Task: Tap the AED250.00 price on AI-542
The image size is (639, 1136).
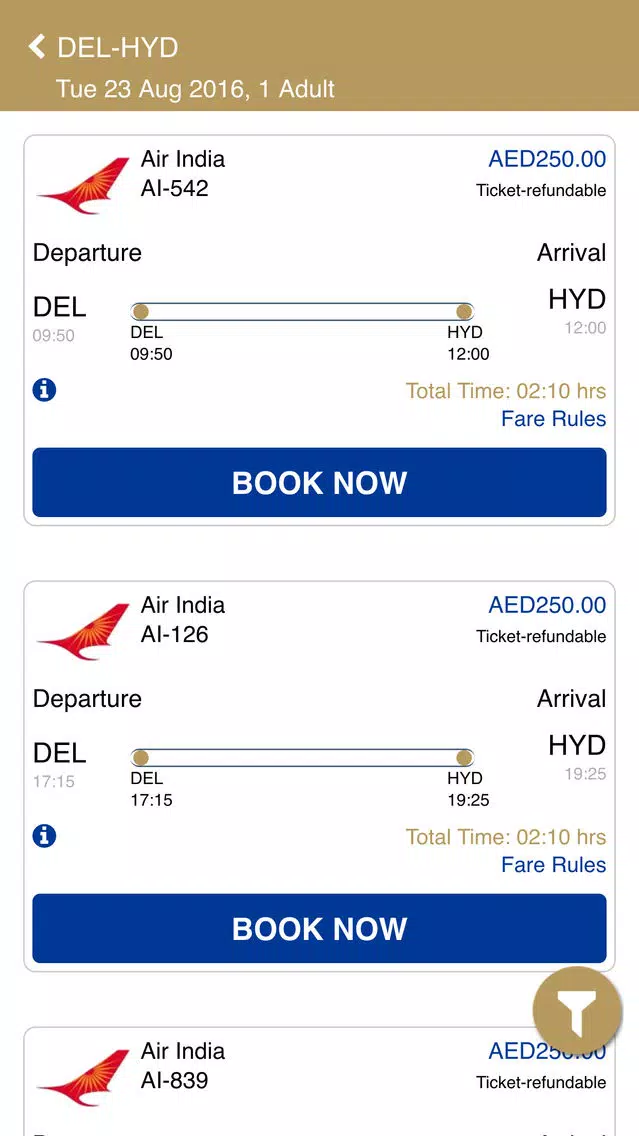Action: tap(547, 159)
